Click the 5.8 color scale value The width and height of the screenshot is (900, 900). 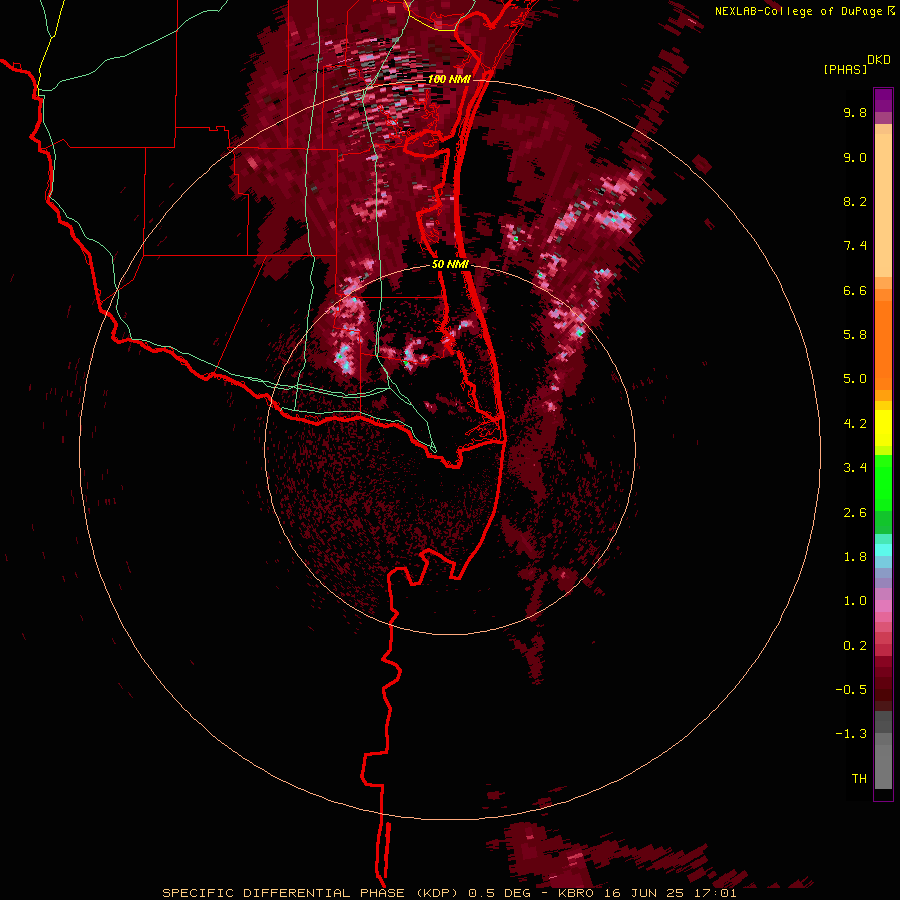pyautogui.click(x=855, y=335)
